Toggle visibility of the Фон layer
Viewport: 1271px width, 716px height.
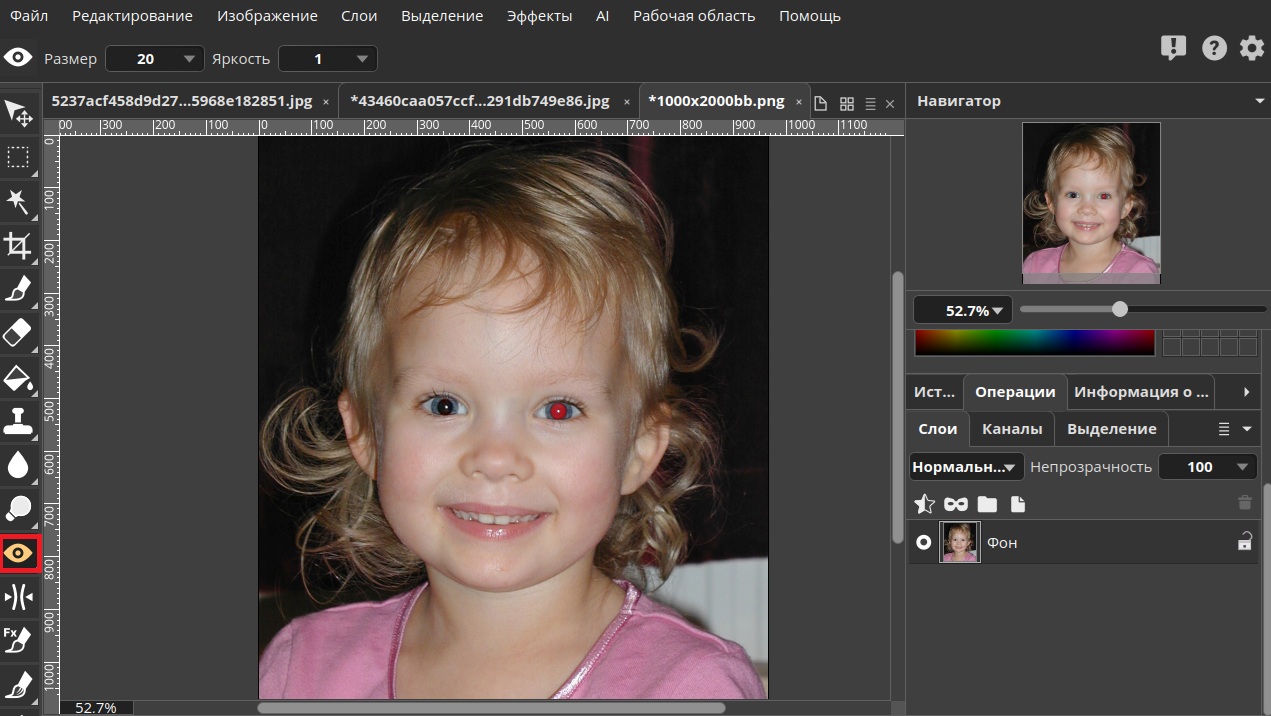pos(924,542)
